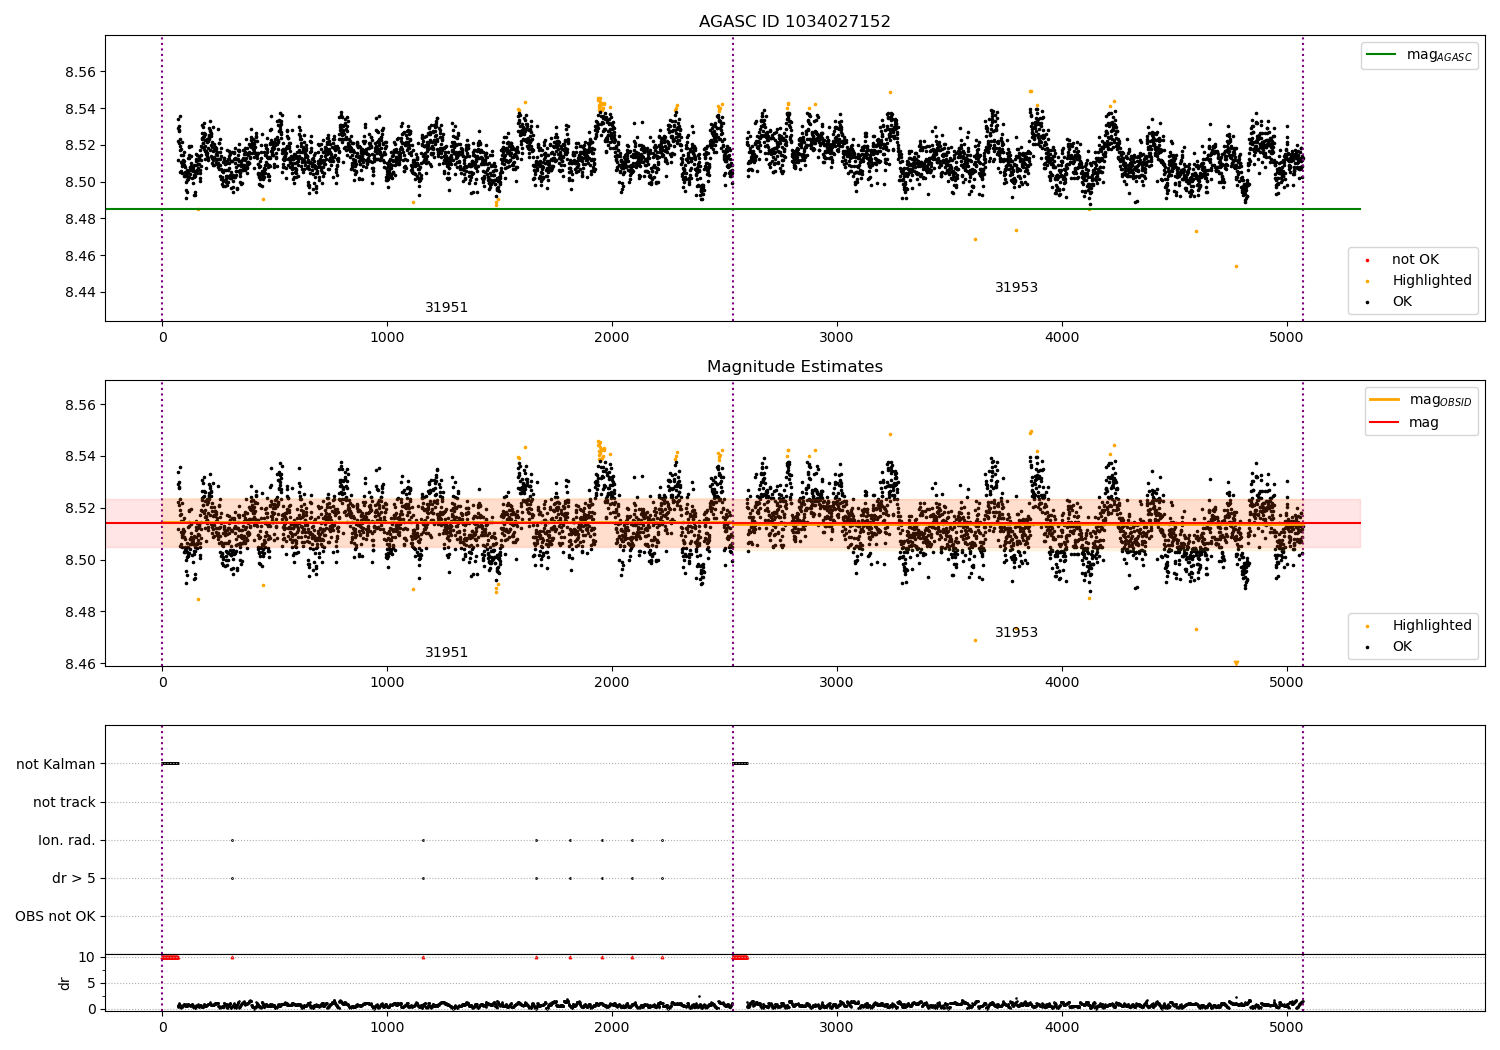Click the title 'AGASC ID 1034027152'
This screenshot has height=1050, width=1500.
coord(795,21)
